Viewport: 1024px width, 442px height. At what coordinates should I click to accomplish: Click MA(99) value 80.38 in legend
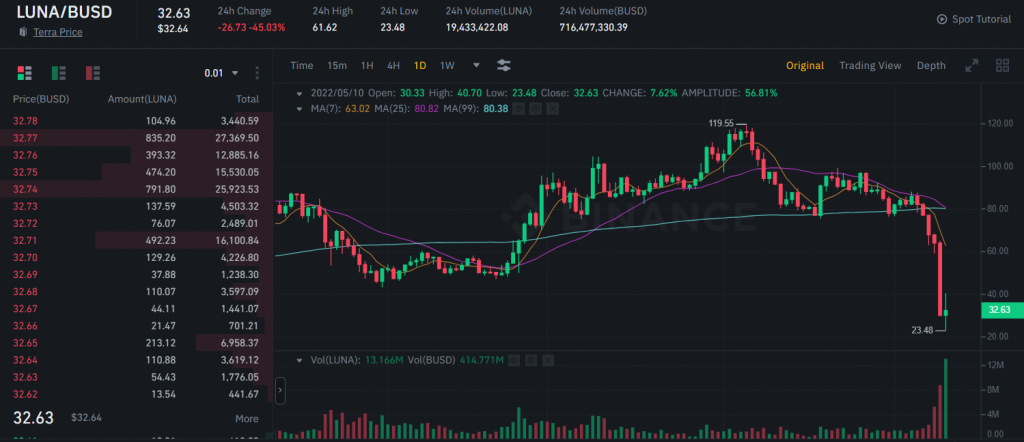pyautogui.click(x=496, y=108)
